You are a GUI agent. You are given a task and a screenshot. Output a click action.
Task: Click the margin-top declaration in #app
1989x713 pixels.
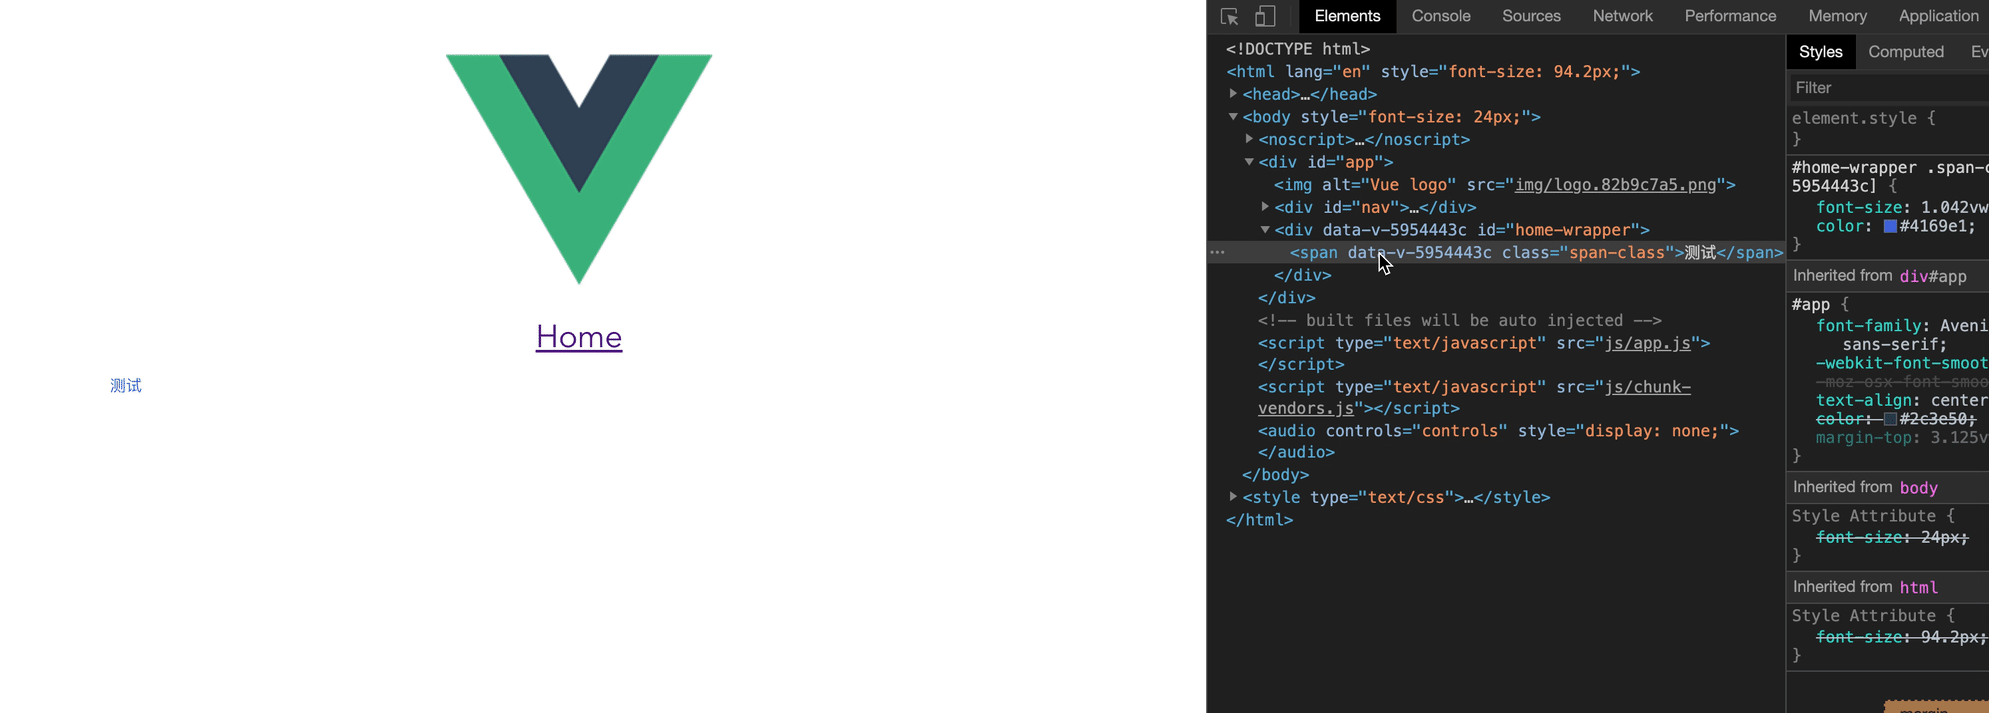coord(1902,438)
